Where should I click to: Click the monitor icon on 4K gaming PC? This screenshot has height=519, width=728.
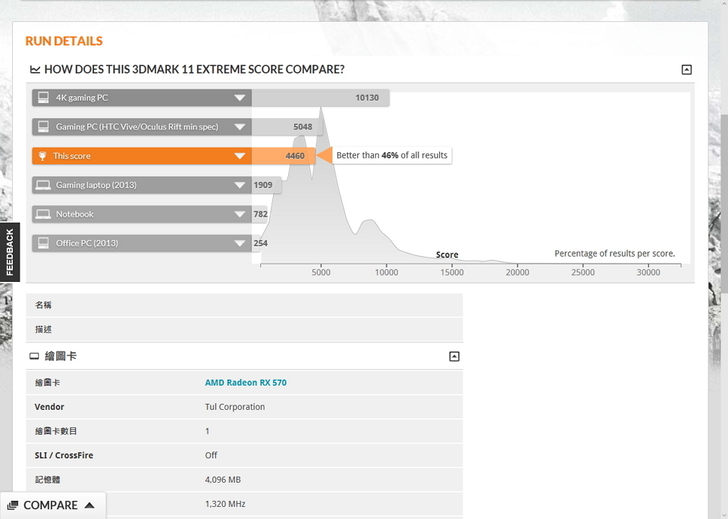42,98
